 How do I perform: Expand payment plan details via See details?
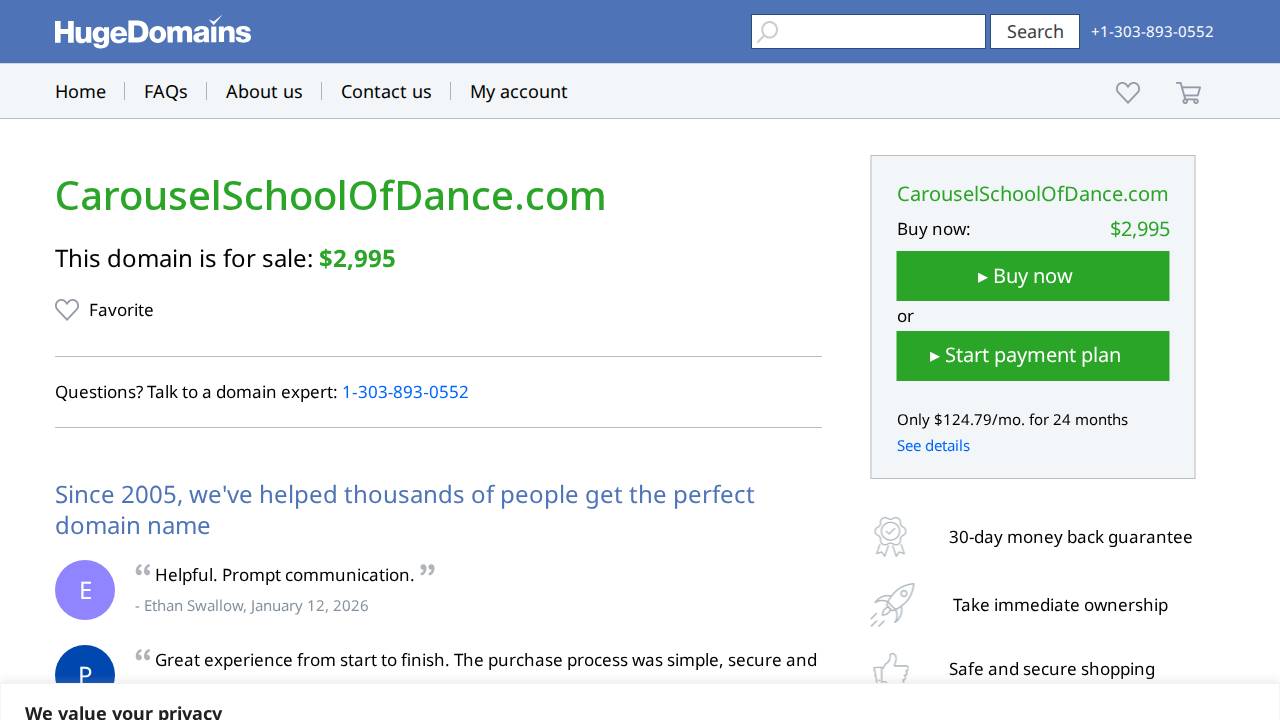click(933, 446)
